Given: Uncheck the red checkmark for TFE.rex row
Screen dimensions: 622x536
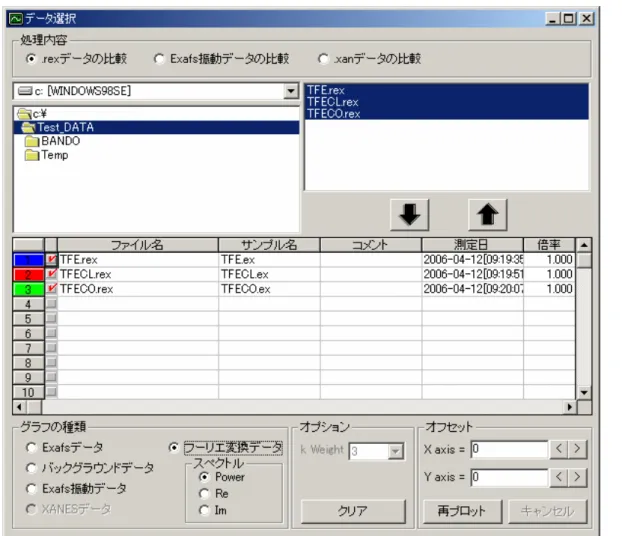Looking at the screenshot, I should coord(51,259).
